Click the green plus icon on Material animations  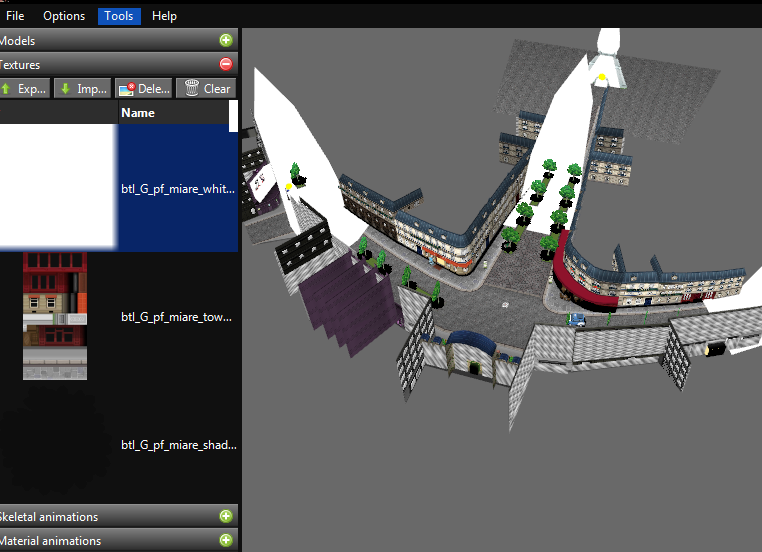point(226,540)
